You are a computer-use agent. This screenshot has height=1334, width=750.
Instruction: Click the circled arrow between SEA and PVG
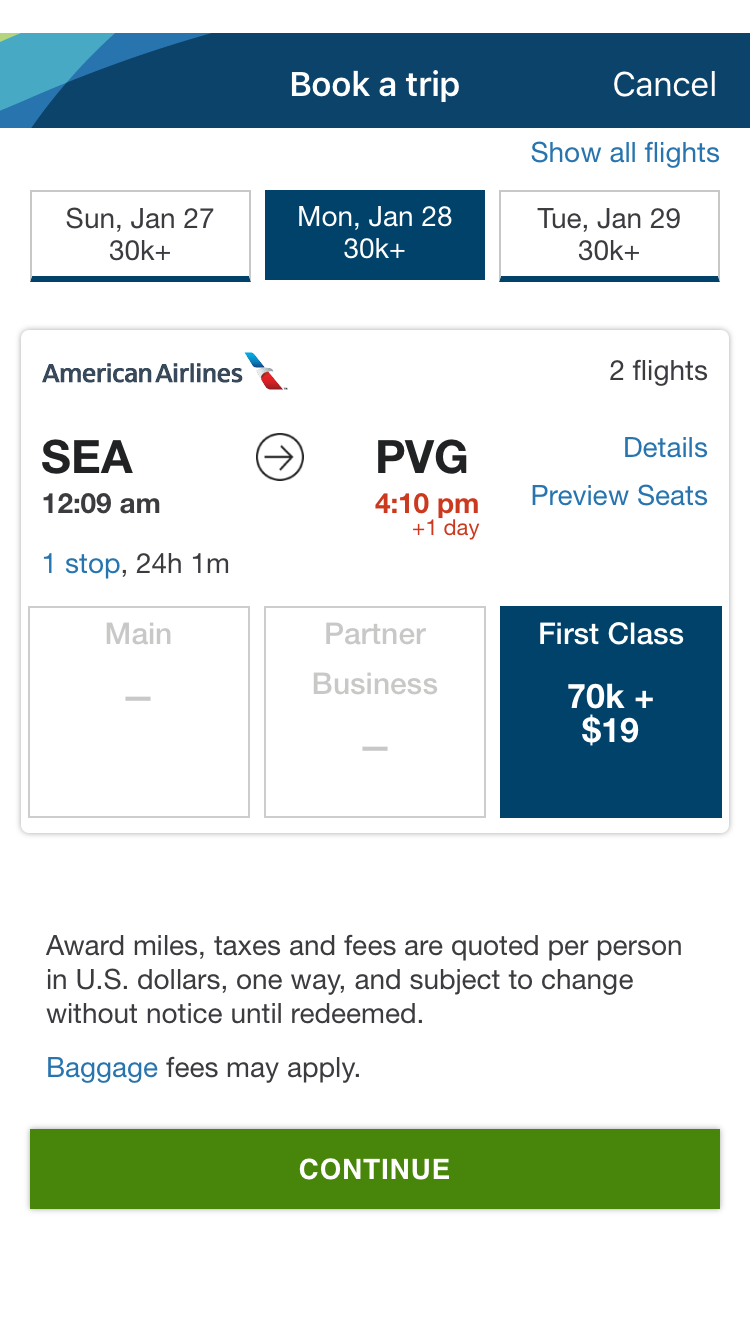pyautogui.click(x=280, y=458)
